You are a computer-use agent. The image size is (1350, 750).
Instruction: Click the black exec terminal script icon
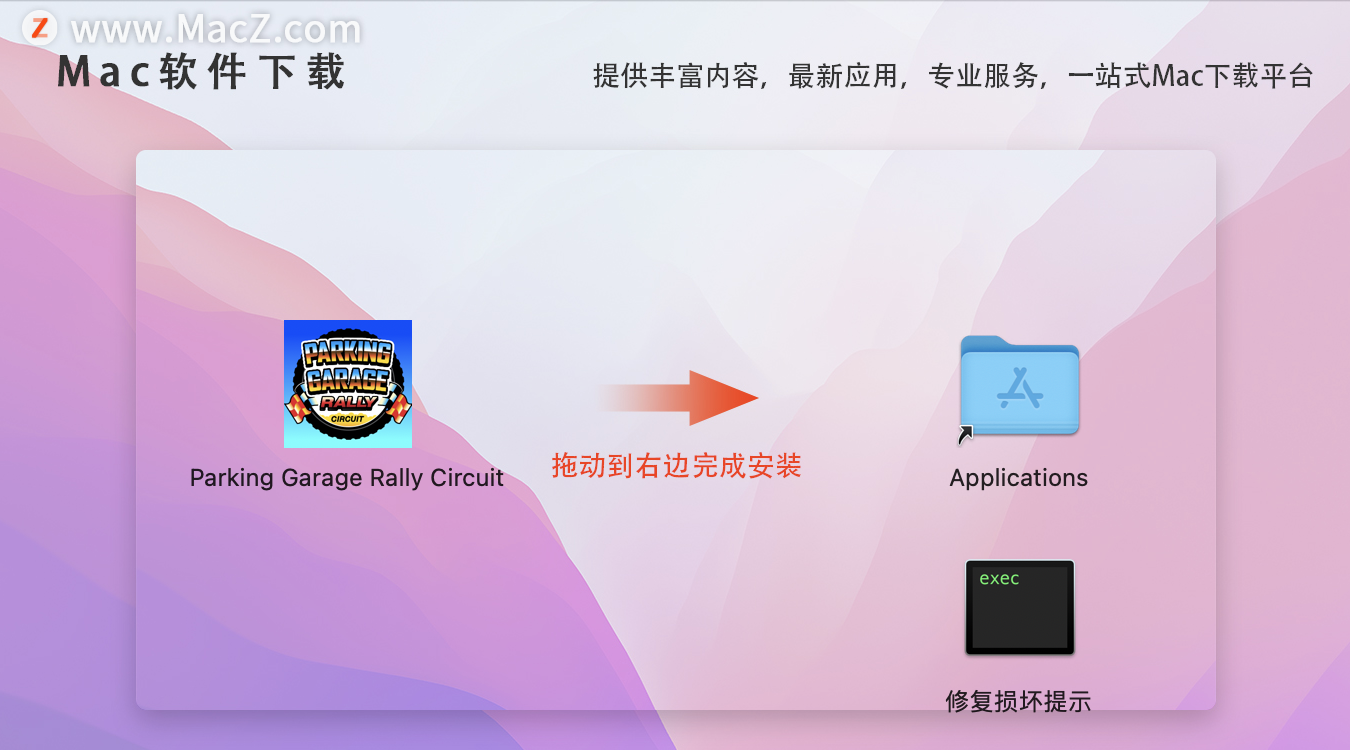pyautogui.click(x=1019, y=608)
